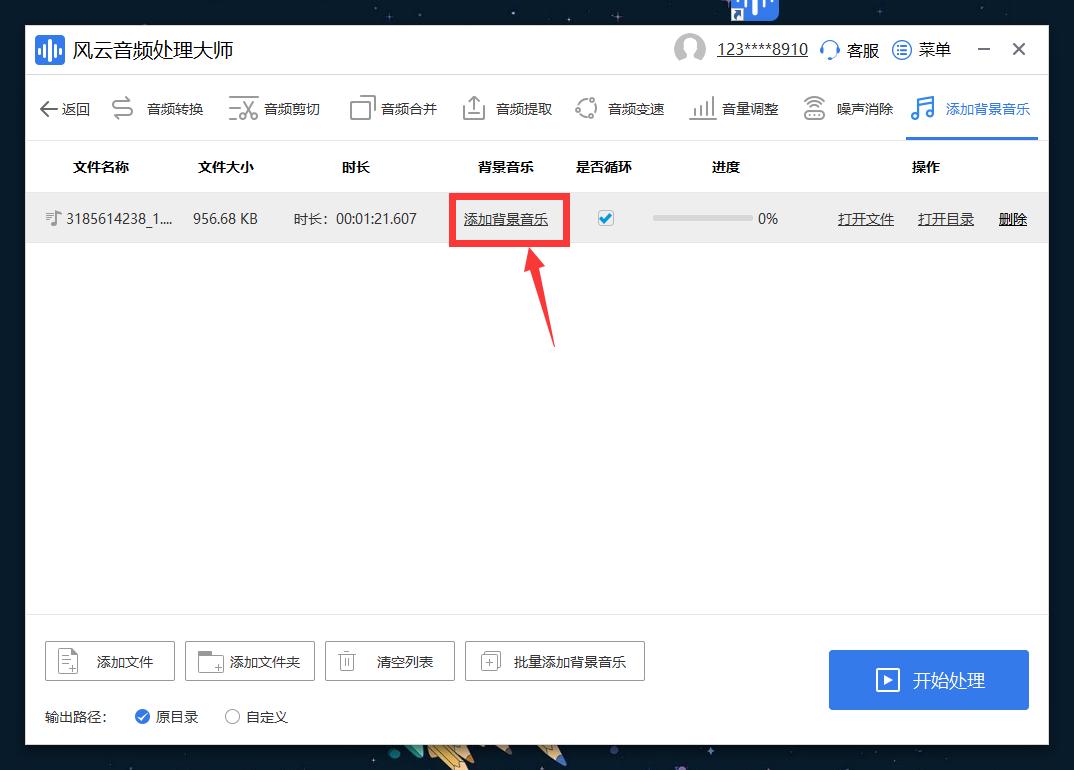1074x770 pixels.
Task: Uncheck the 是否循环 loop checkbox
Action: [x=605, y=218]
